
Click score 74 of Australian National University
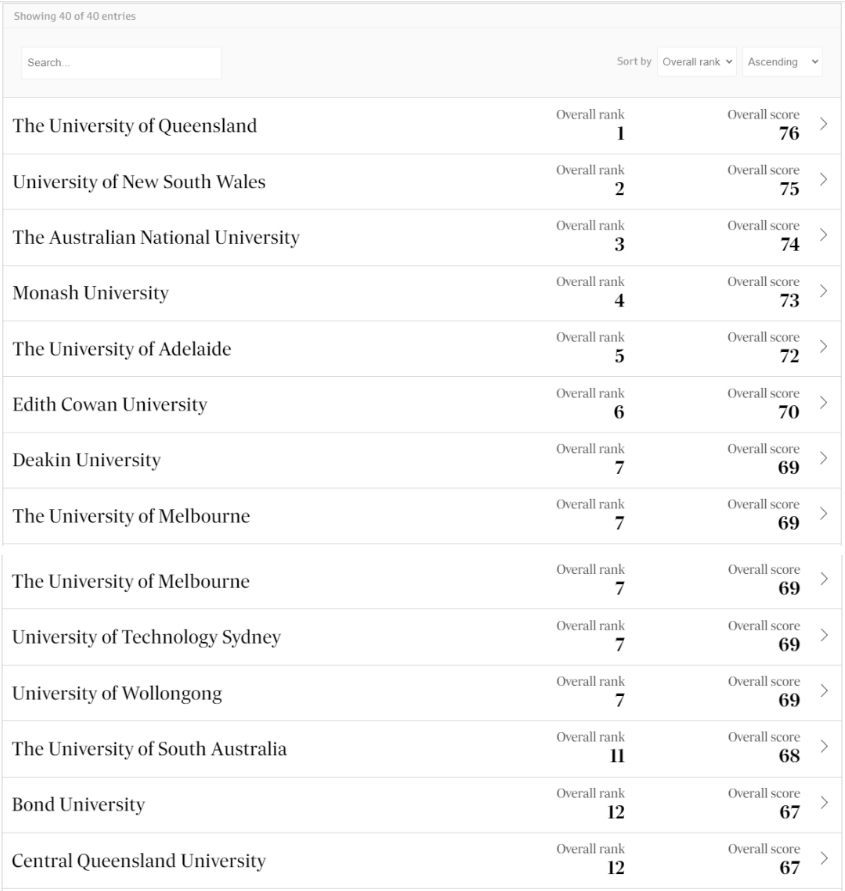(x=789, y=244)
